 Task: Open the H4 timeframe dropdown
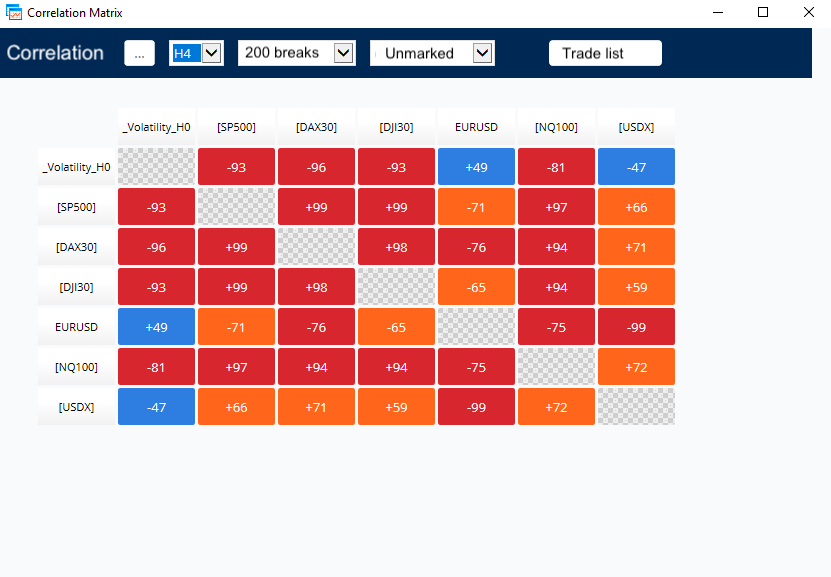(196, 53)
